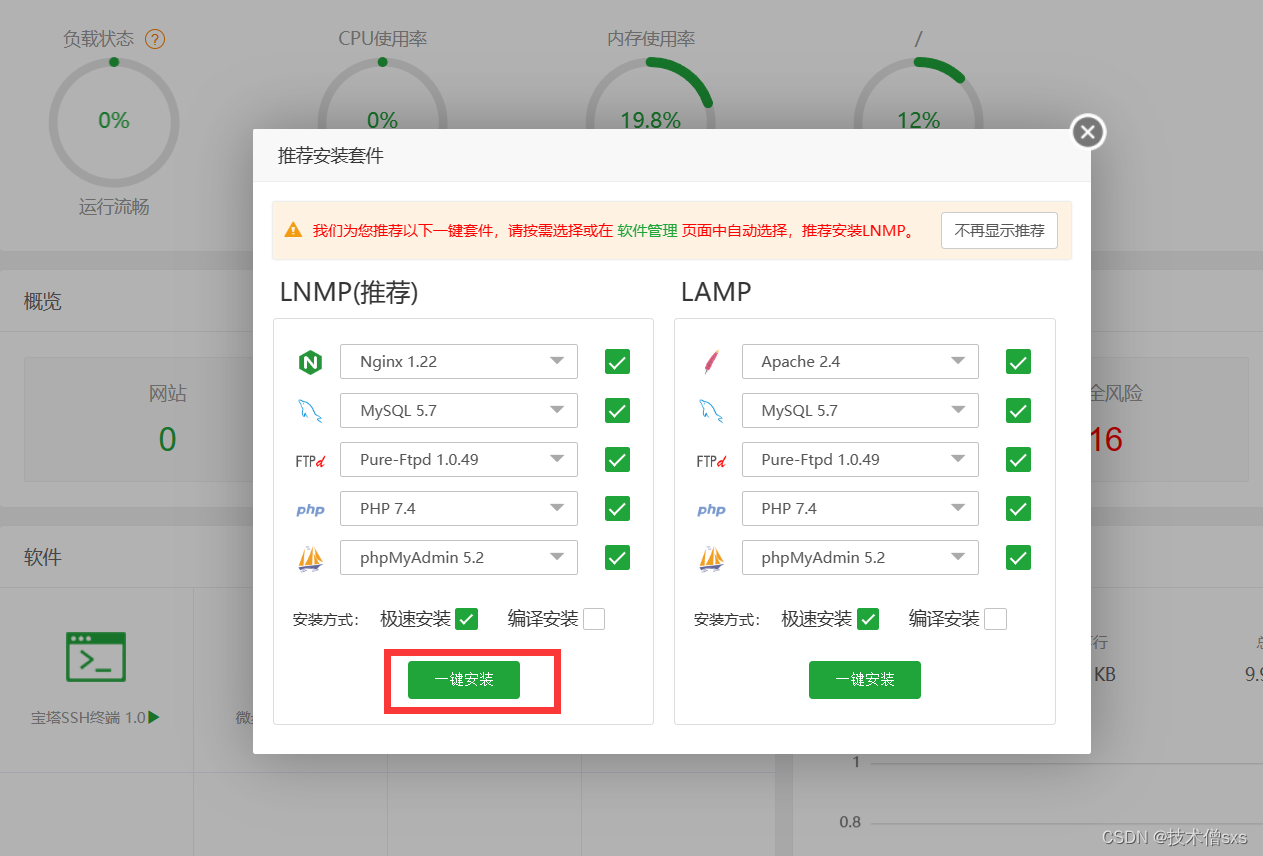Click the 推荐安装套件 dialog title

(x=330, y=156)
